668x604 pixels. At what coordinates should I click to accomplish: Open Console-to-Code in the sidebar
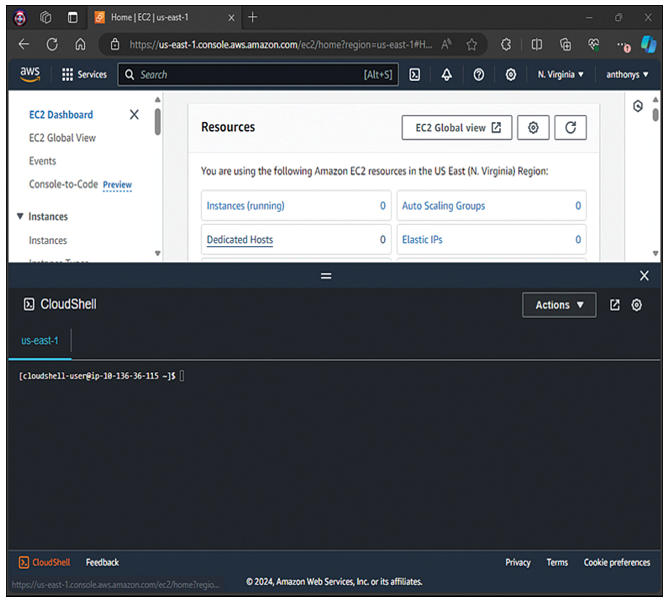63,184
